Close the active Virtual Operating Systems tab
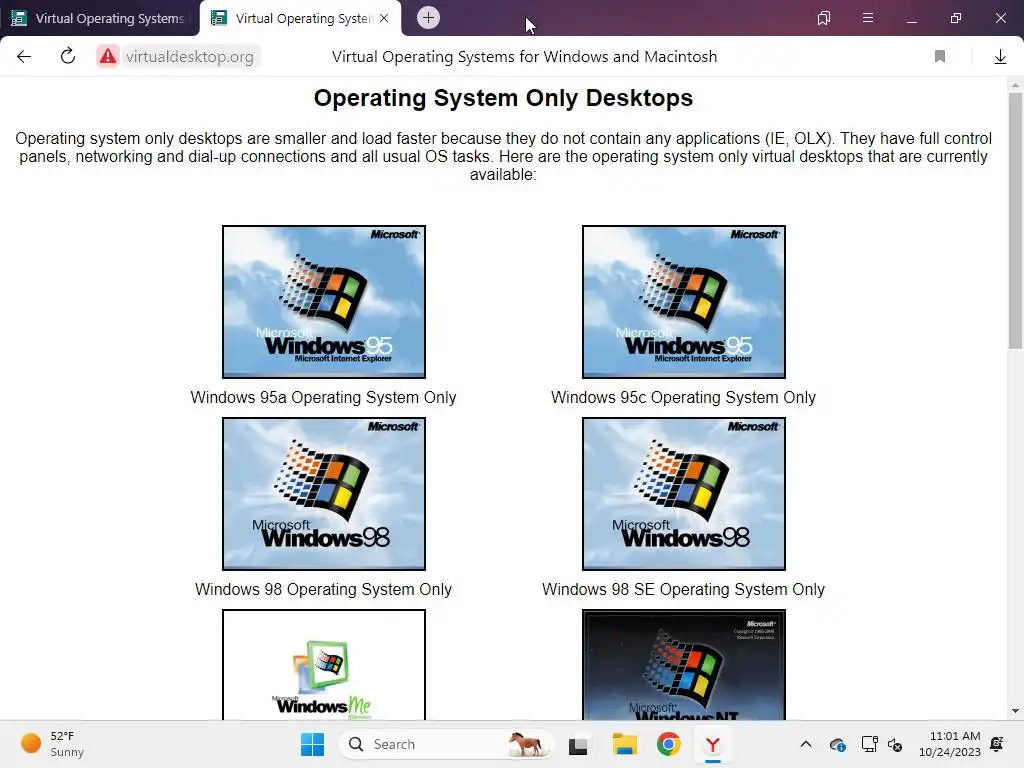 point(384,18)
